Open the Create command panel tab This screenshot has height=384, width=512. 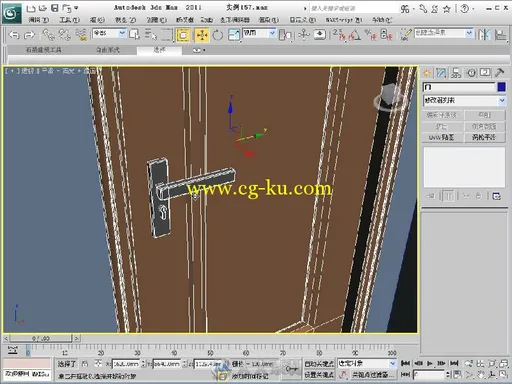[427, 72]
